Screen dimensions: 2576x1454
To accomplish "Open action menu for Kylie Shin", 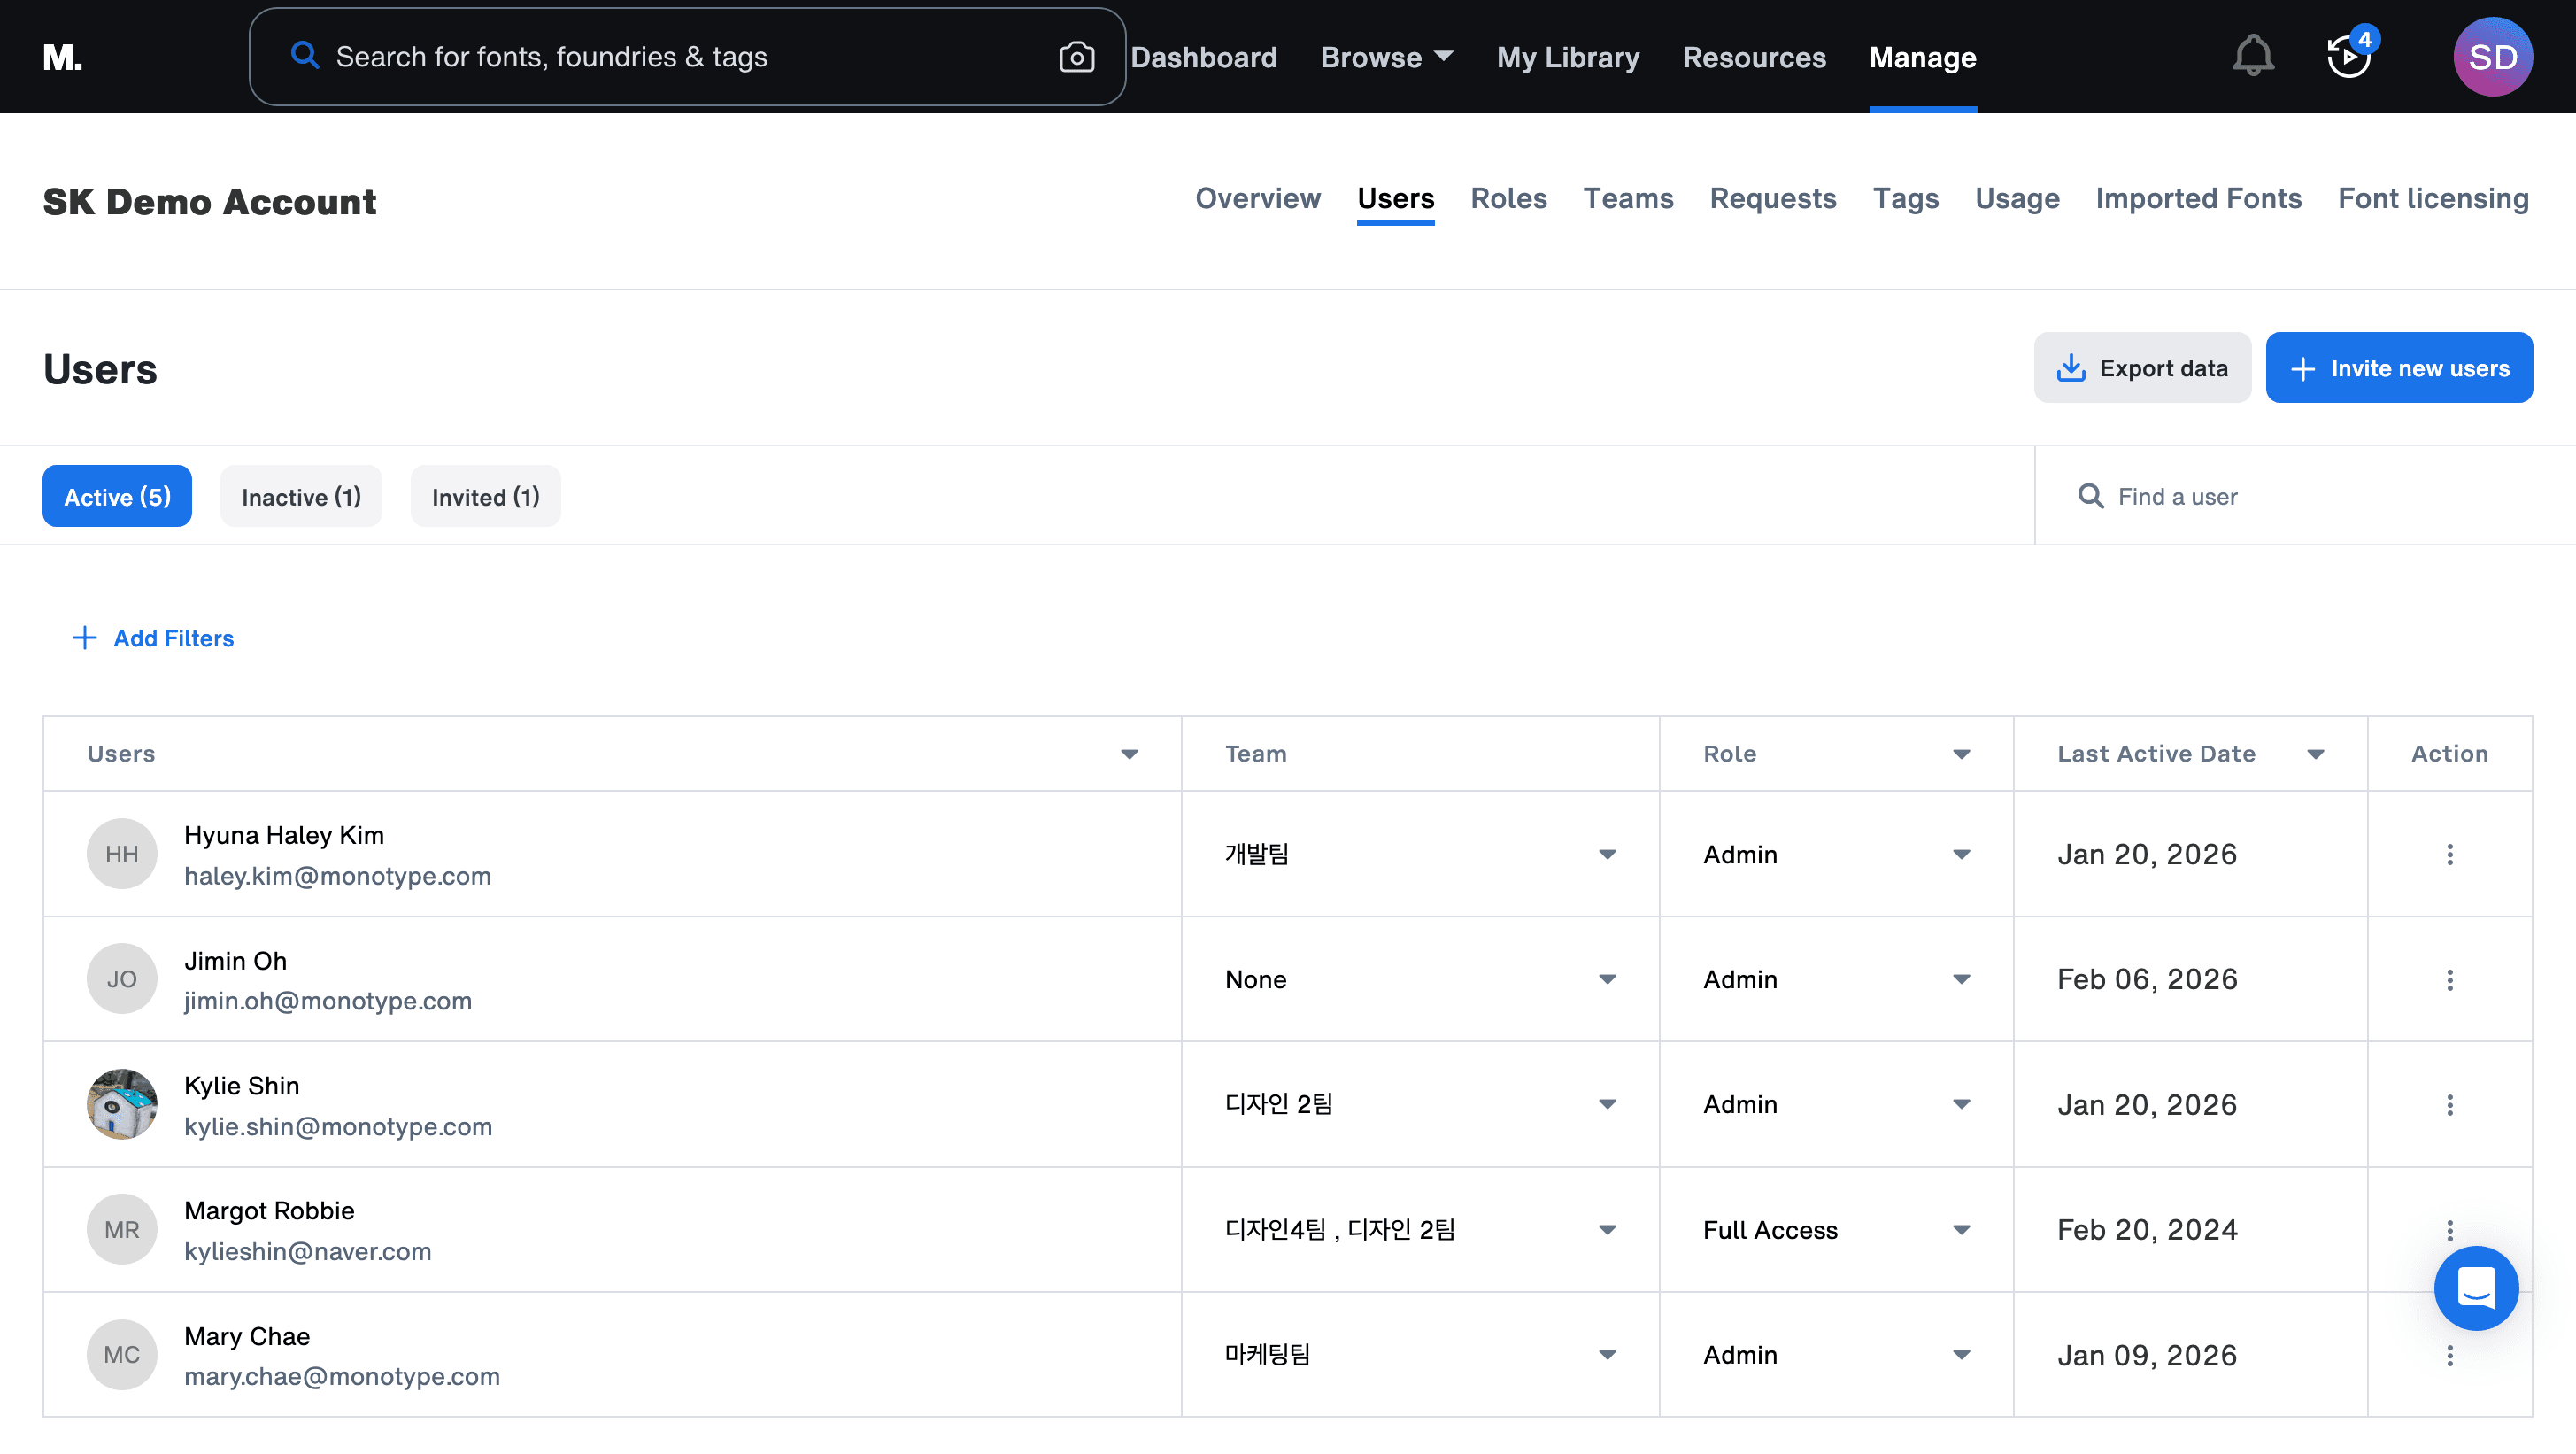I will click(x=2449, y=1105).
